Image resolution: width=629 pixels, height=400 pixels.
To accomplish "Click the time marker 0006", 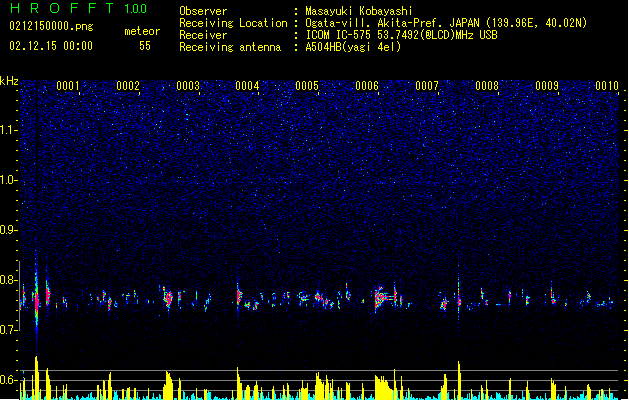I will [367, 86].
